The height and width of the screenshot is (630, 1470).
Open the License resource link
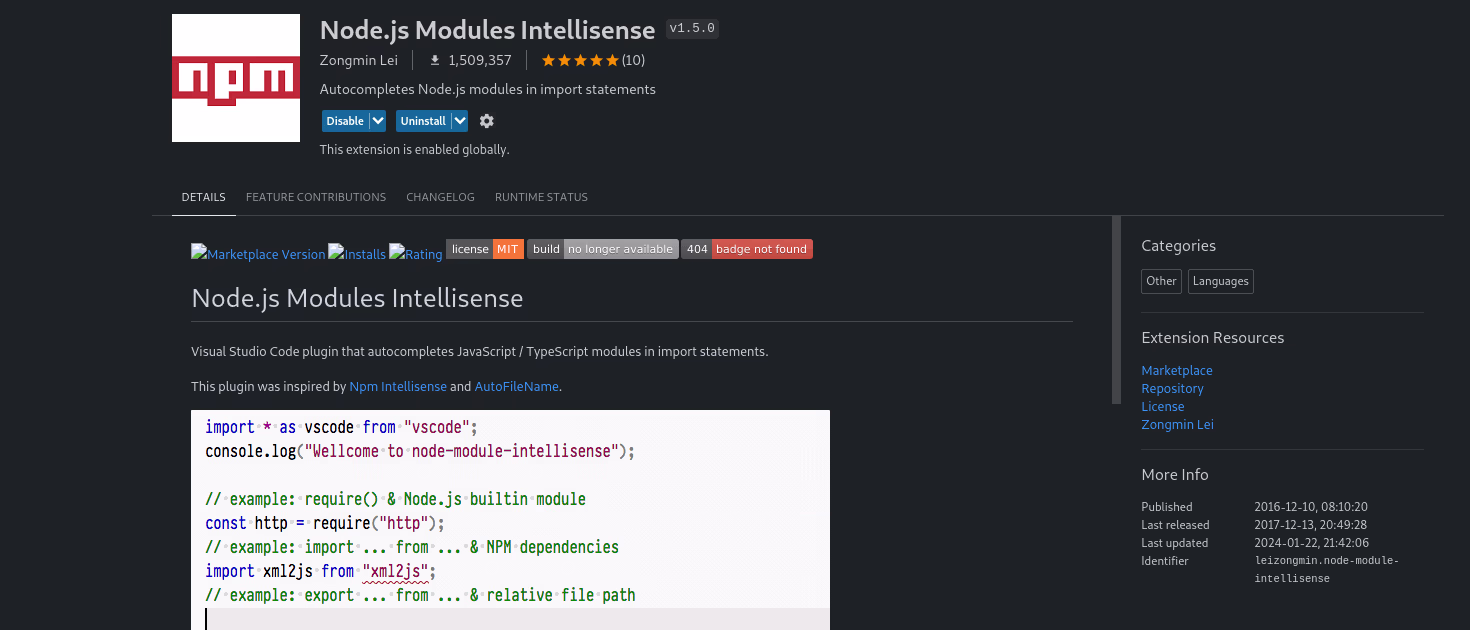point(1163,406)
